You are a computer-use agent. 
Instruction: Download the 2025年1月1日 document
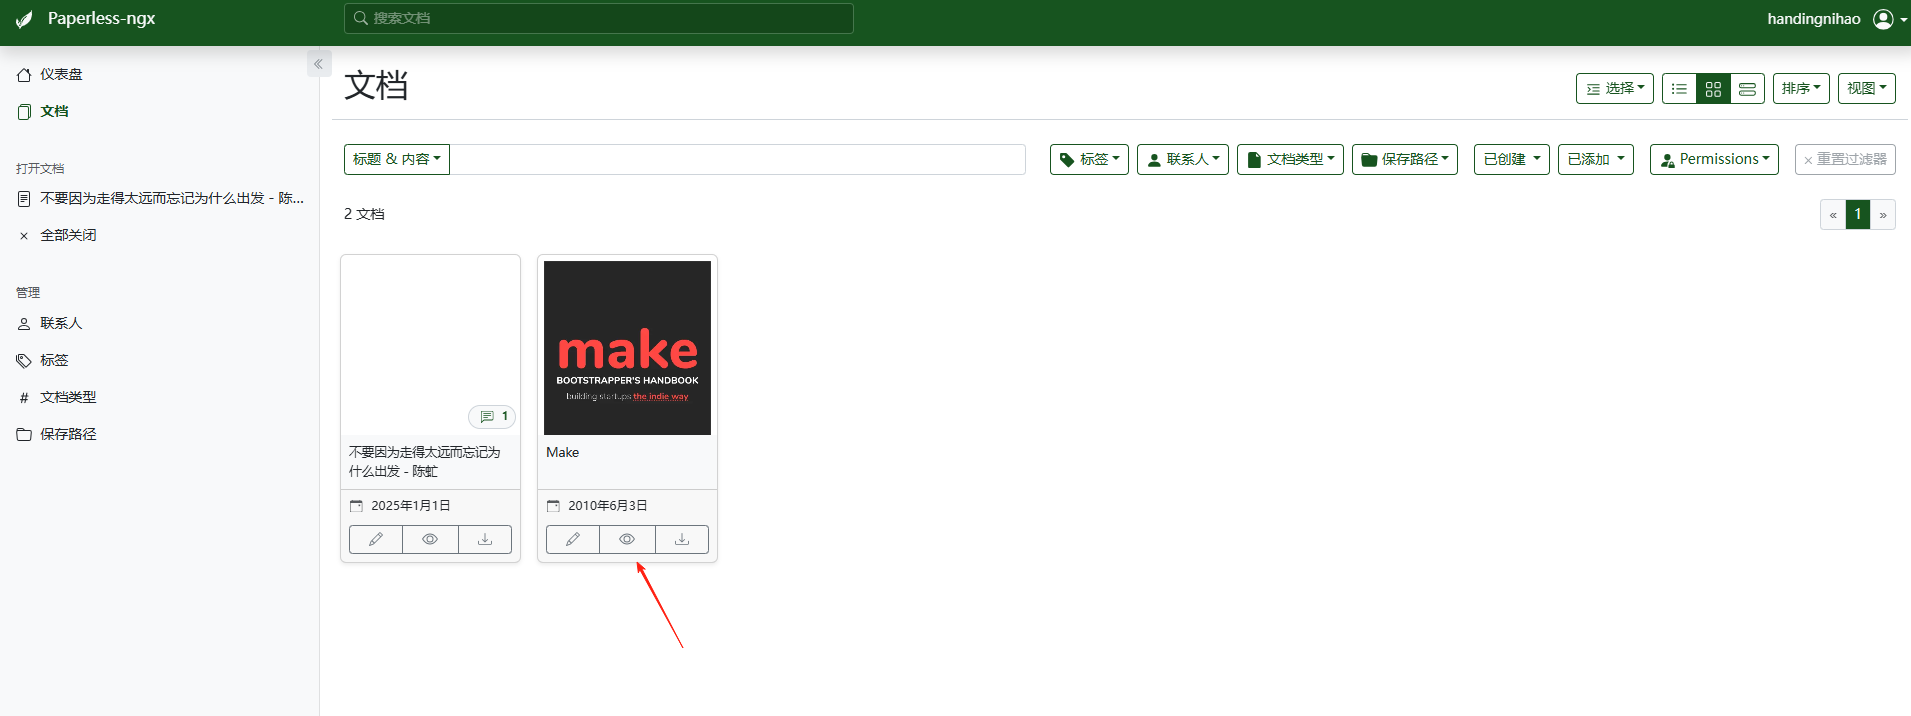coord(485,539)
